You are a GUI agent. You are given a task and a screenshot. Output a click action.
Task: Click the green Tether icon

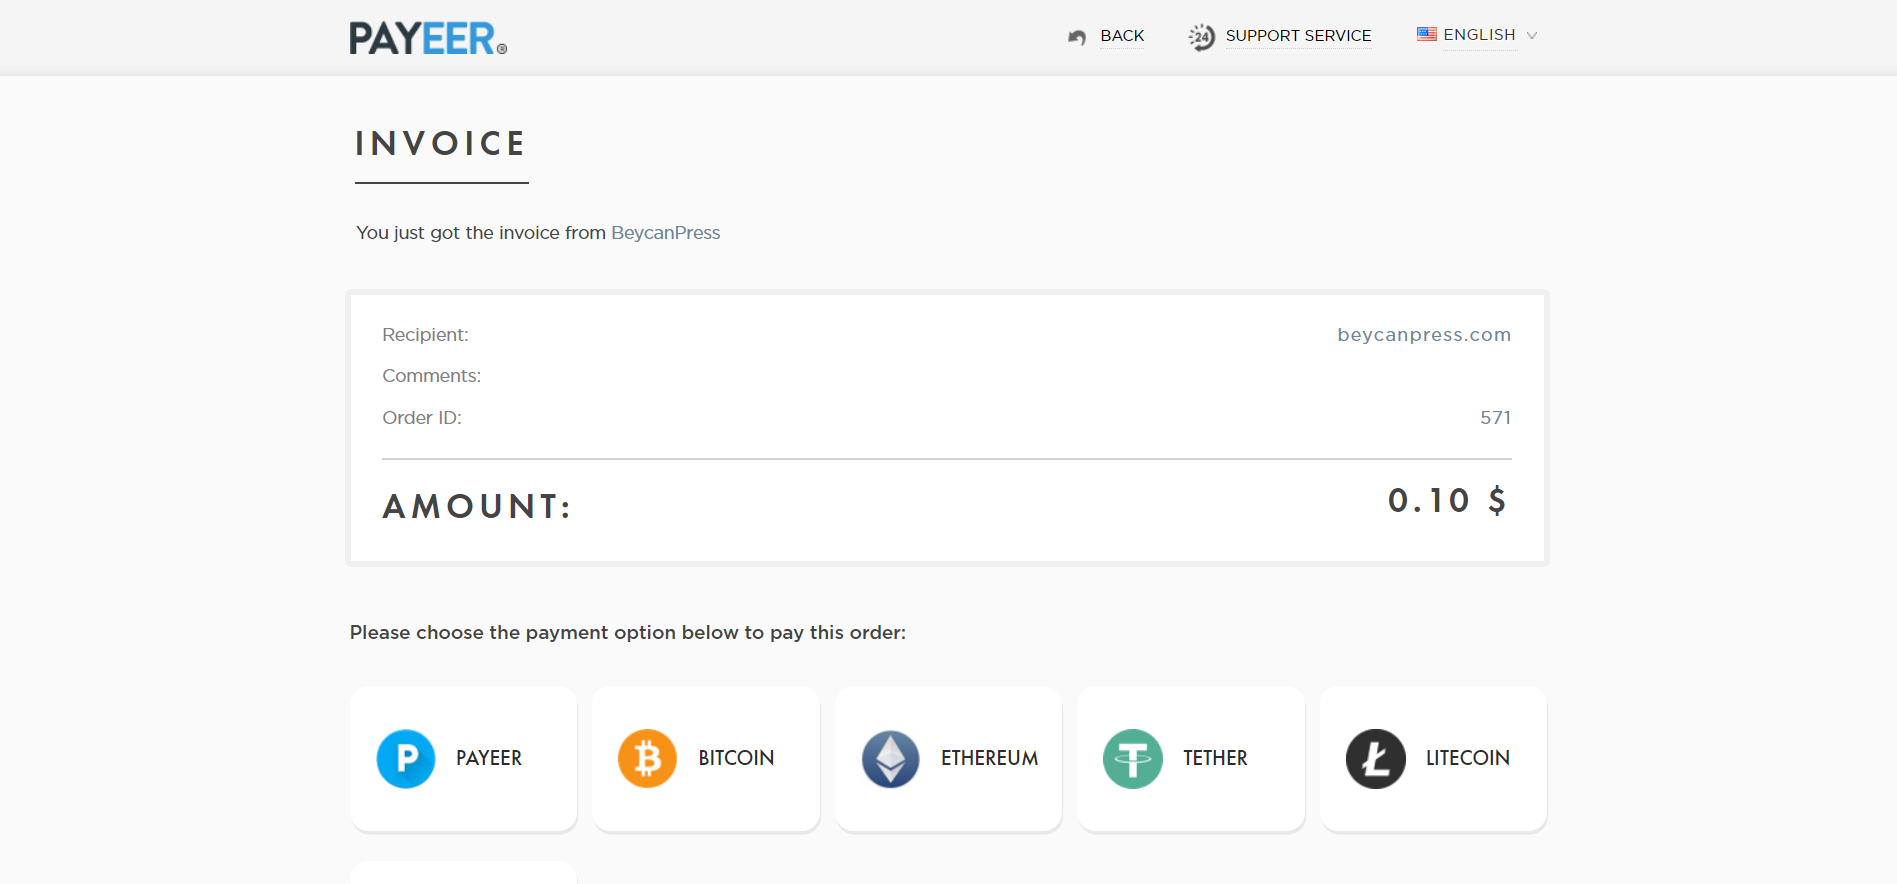tap(1133, 759)
